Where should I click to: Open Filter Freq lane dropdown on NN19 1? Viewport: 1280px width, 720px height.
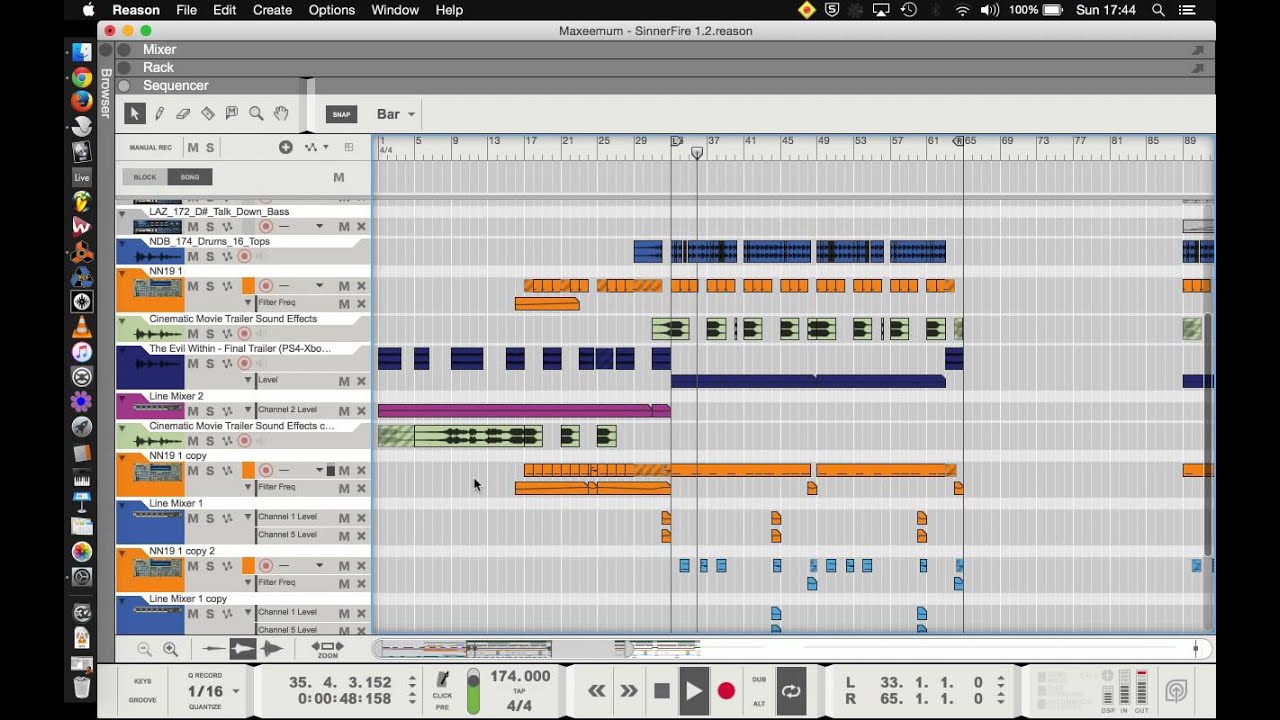[248, 303]
